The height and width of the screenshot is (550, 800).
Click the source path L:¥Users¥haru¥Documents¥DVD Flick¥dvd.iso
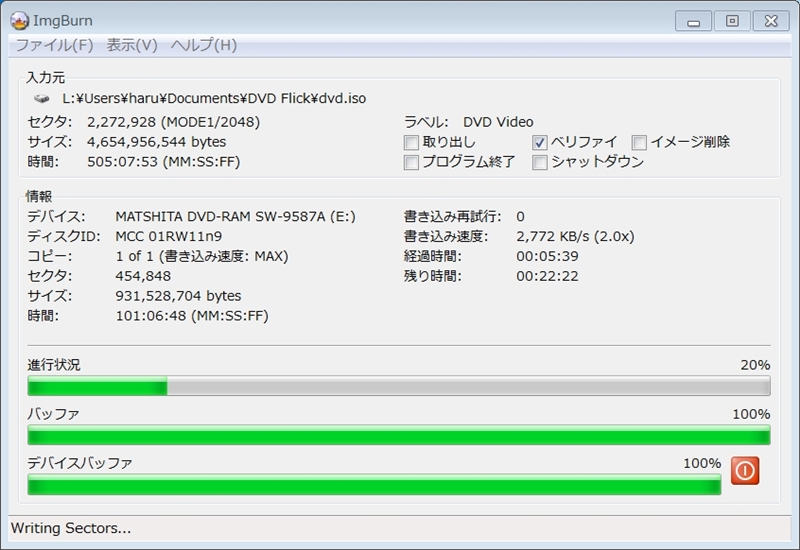[214, 98]
